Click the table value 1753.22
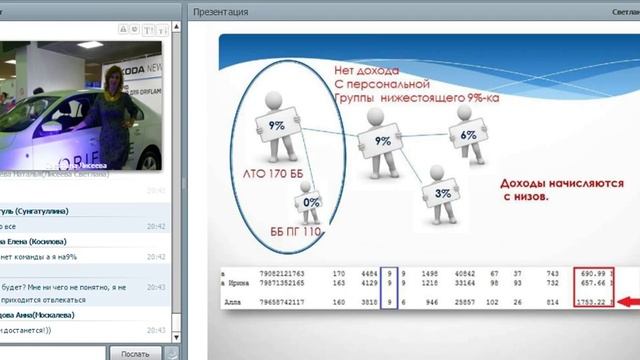The image size is (640, 360). [x=591, y=302]
